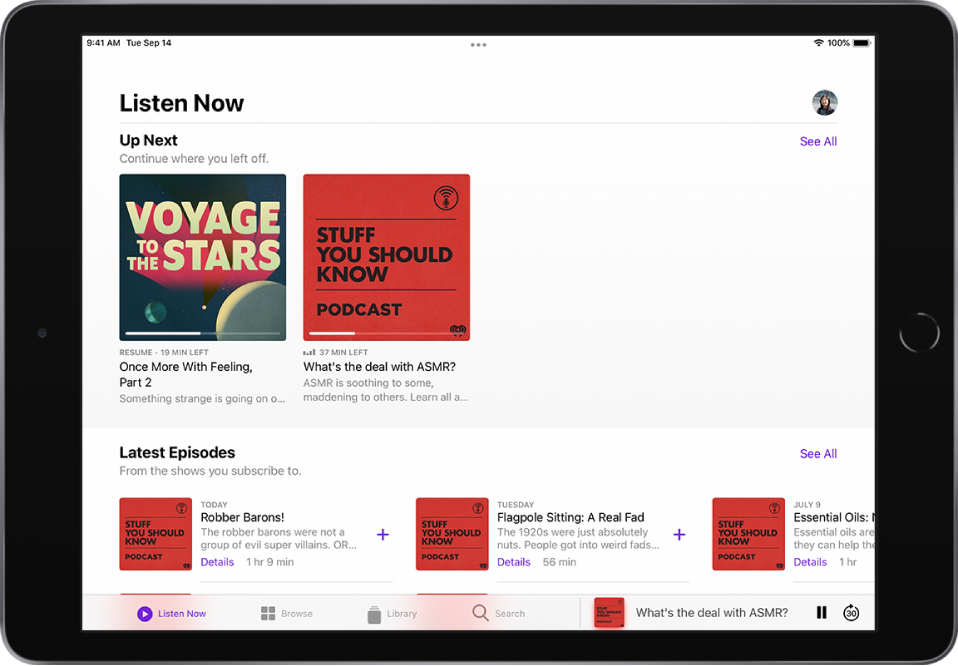Screen dimensions: 958x666
Task: Add Robber Barons episode using plus icon
Action: point(383,534)
